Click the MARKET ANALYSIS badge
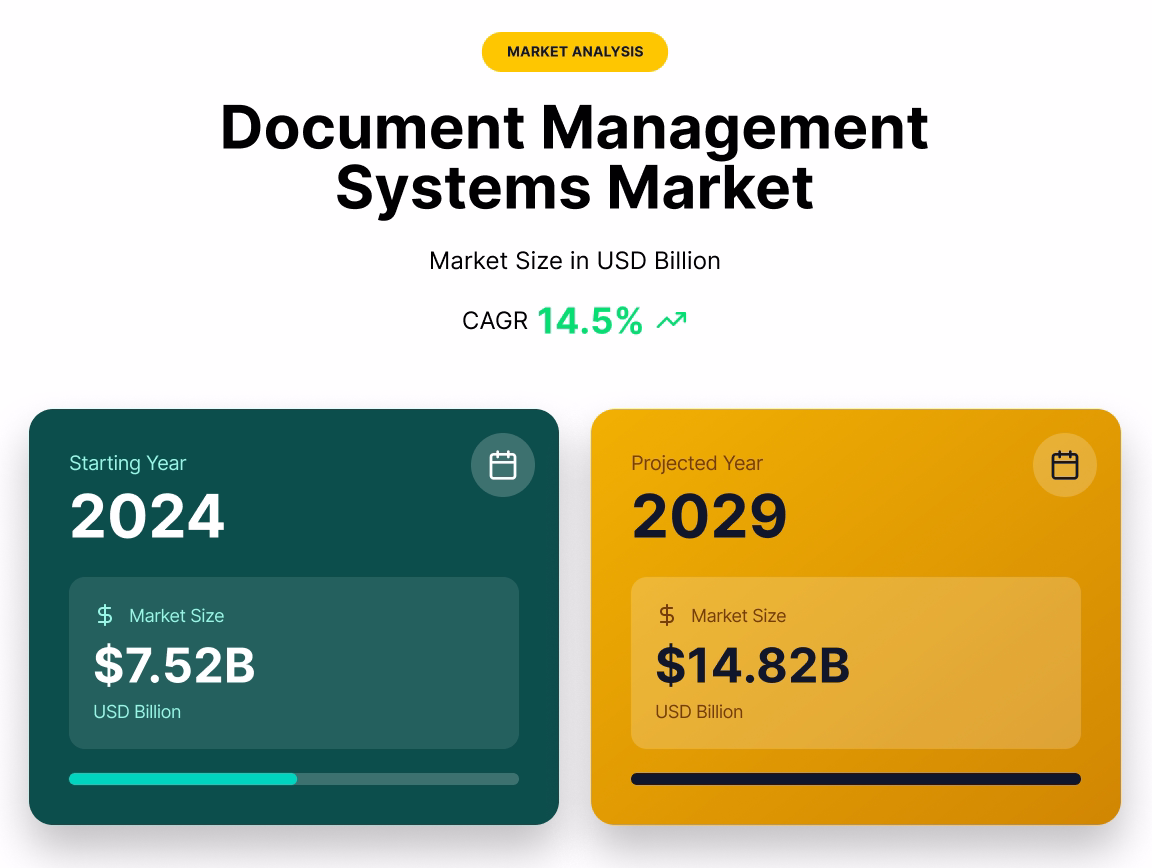This screenshot has width=1152, height=868. pyautogui.click(x=575, y=51)
